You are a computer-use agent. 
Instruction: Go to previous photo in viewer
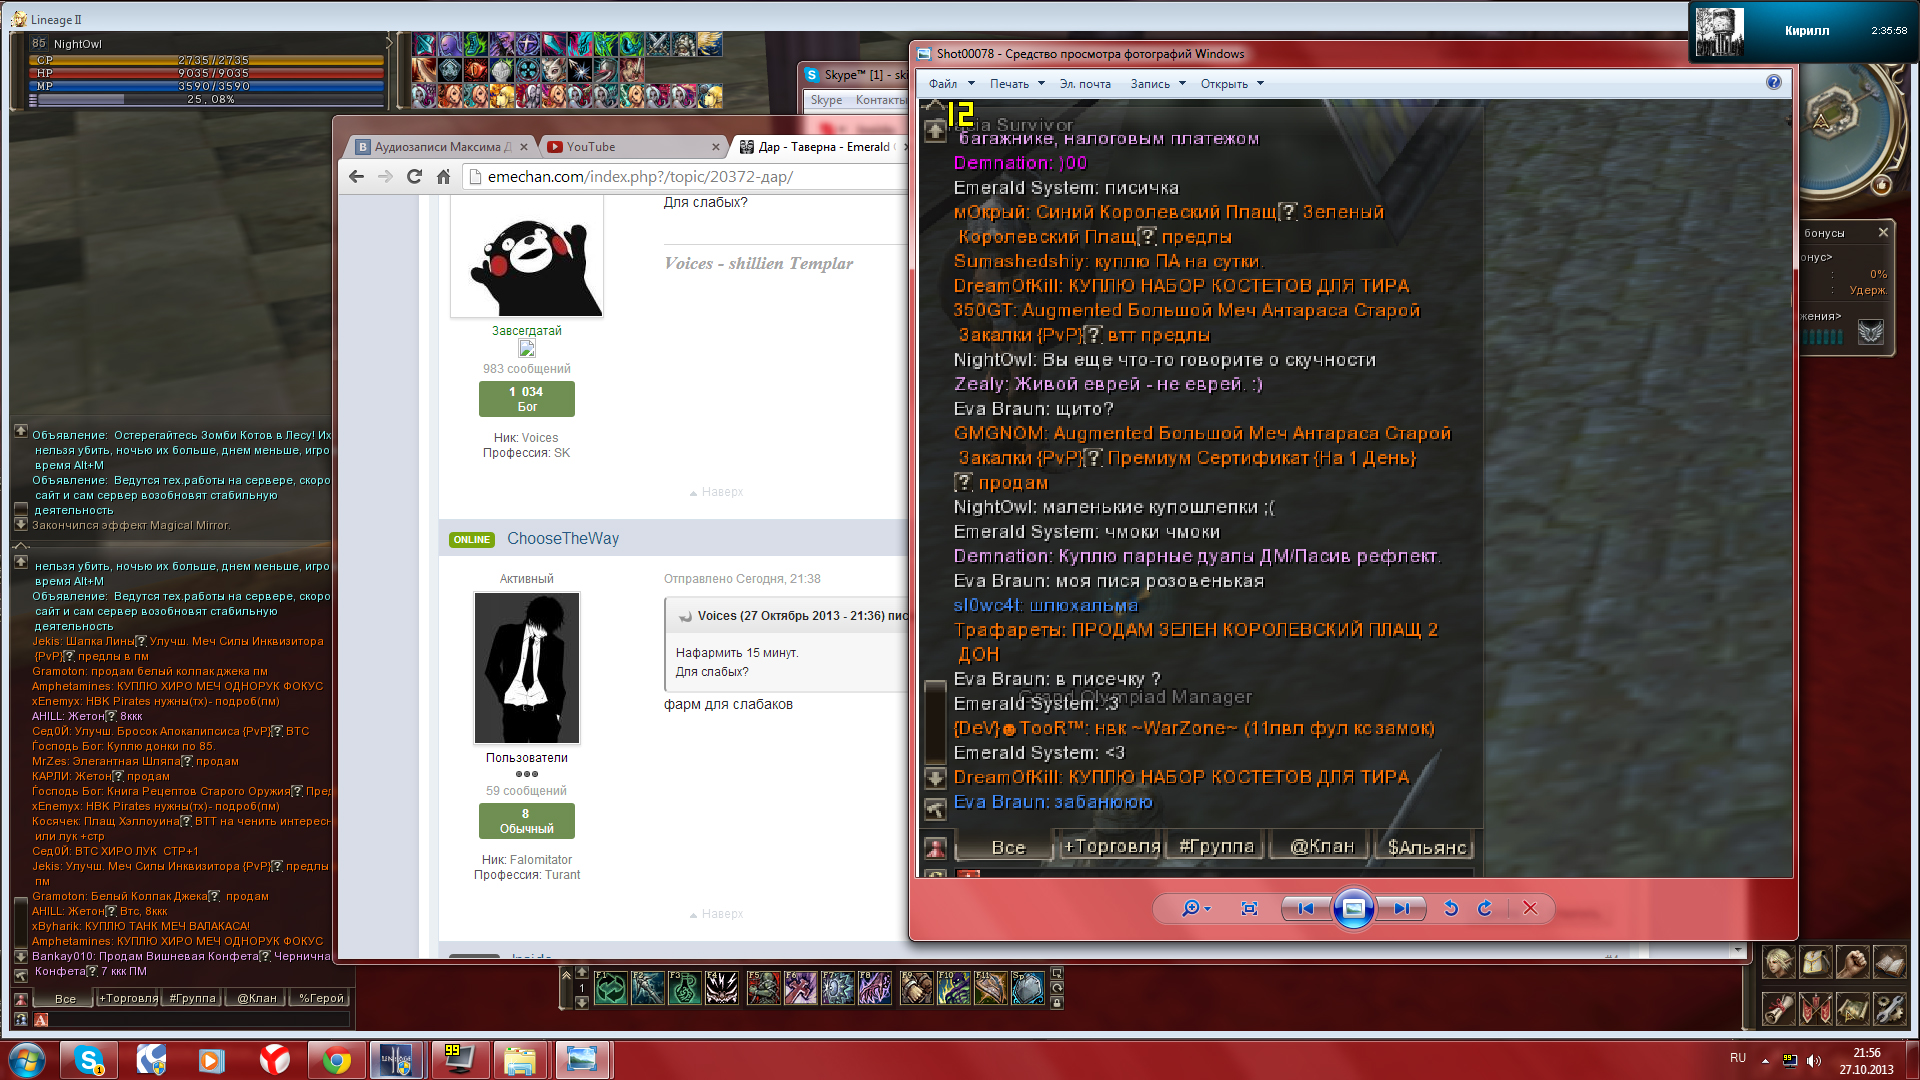(x=1305, y=908)
